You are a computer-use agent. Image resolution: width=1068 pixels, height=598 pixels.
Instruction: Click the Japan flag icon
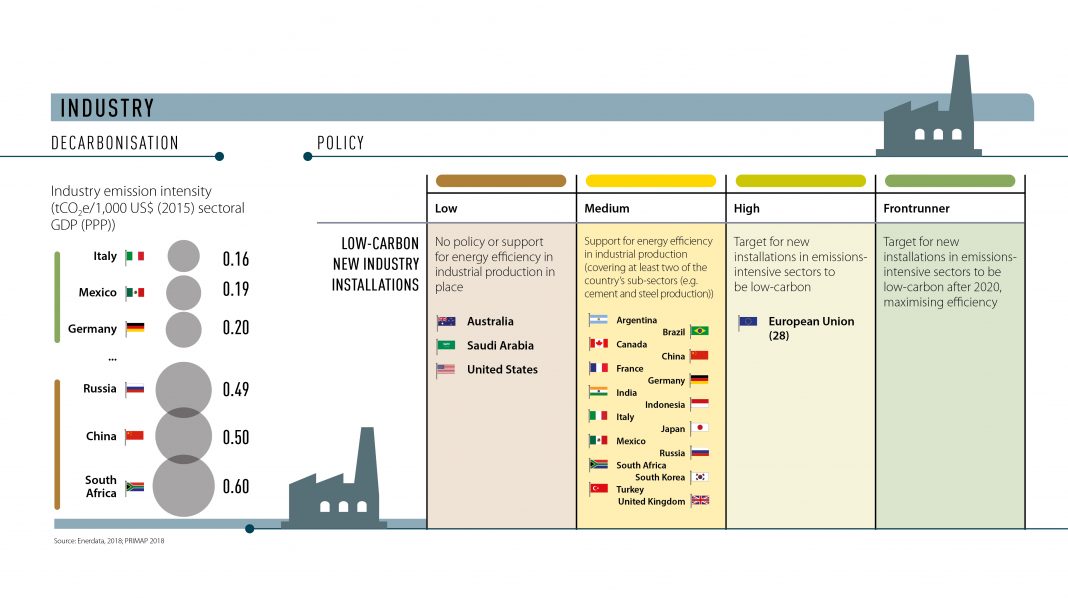click(x=699, y=428)
